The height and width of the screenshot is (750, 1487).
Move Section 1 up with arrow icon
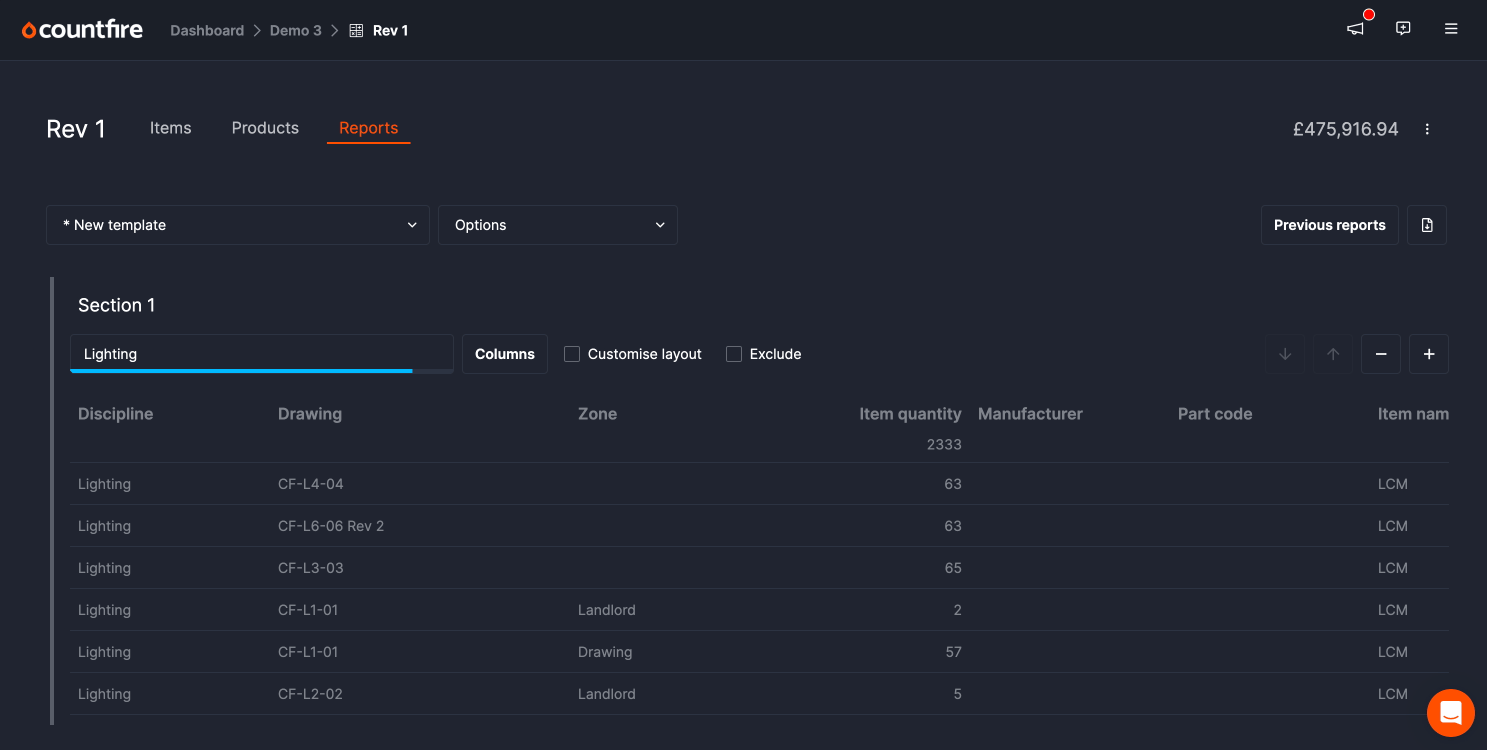coord(1333,354)
